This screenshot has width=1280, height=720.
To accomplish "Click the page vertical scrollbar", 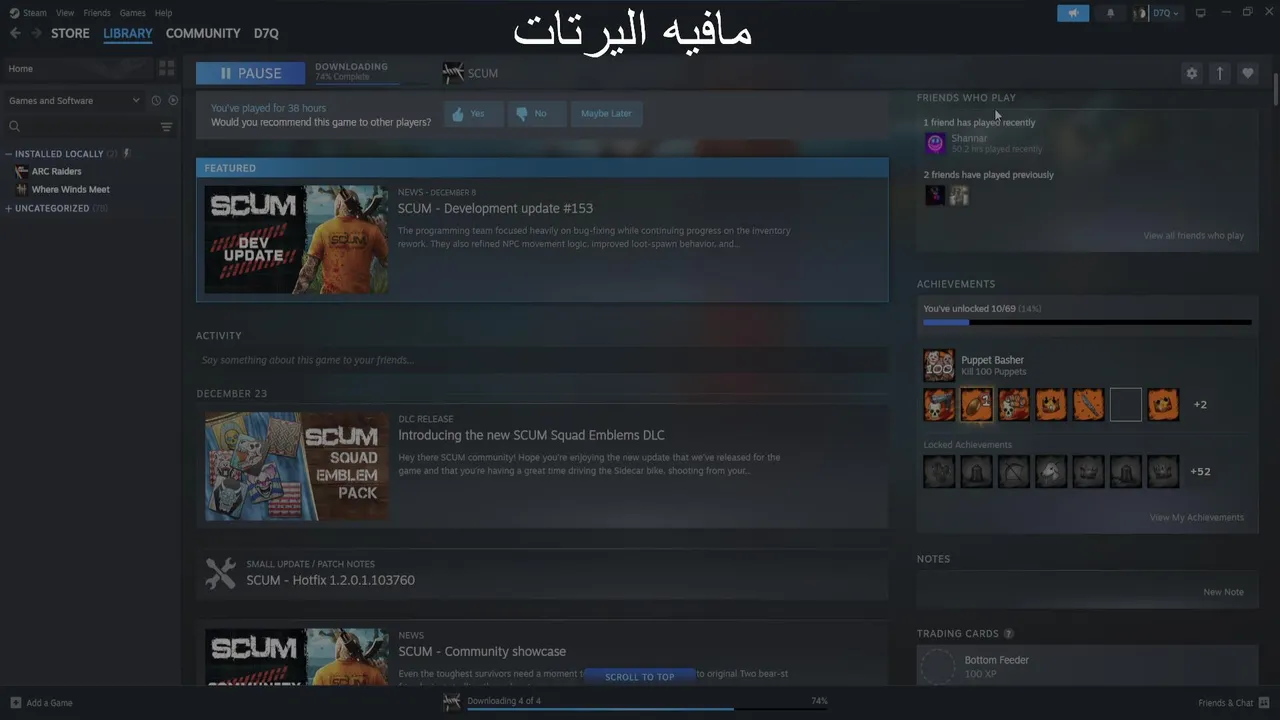I will click(x=1276, y=90).
